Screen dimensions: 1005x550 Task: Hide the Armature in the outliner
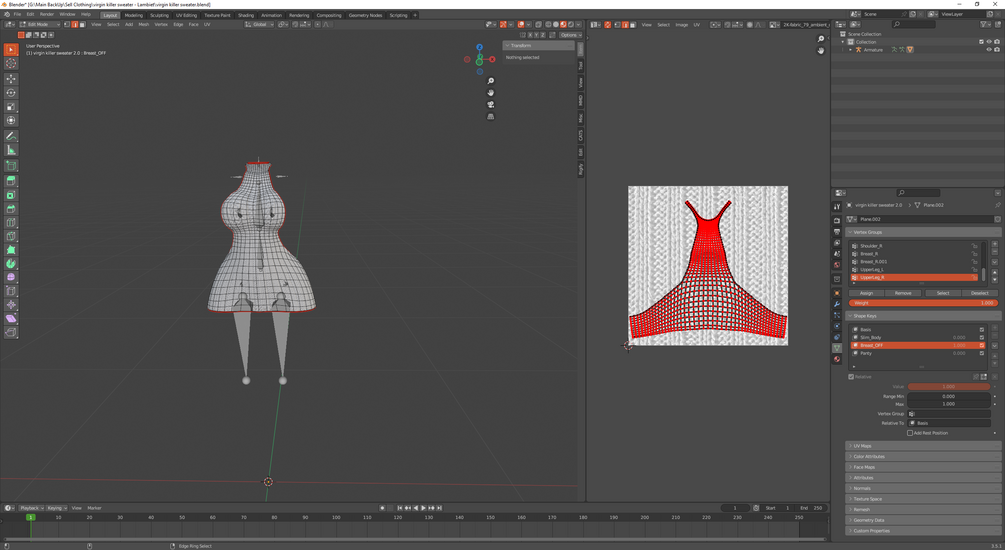pos(989,49)
